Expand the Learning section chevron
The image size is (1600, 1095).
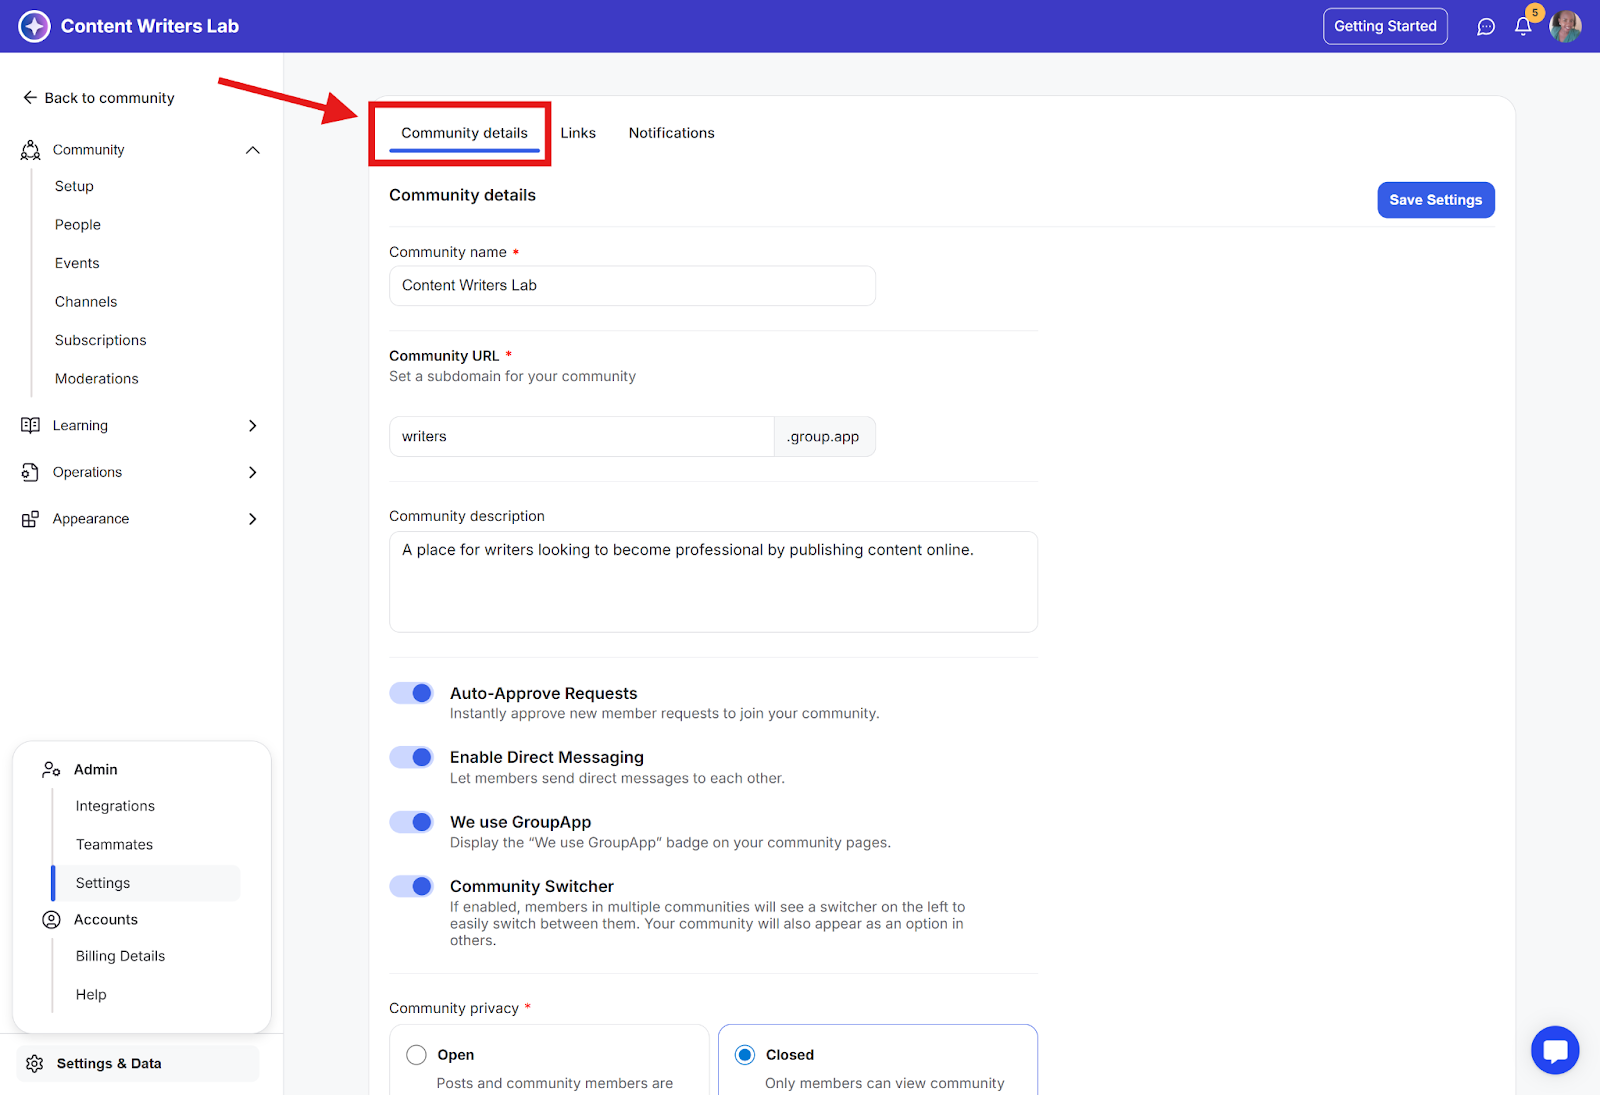pos(253,425)
